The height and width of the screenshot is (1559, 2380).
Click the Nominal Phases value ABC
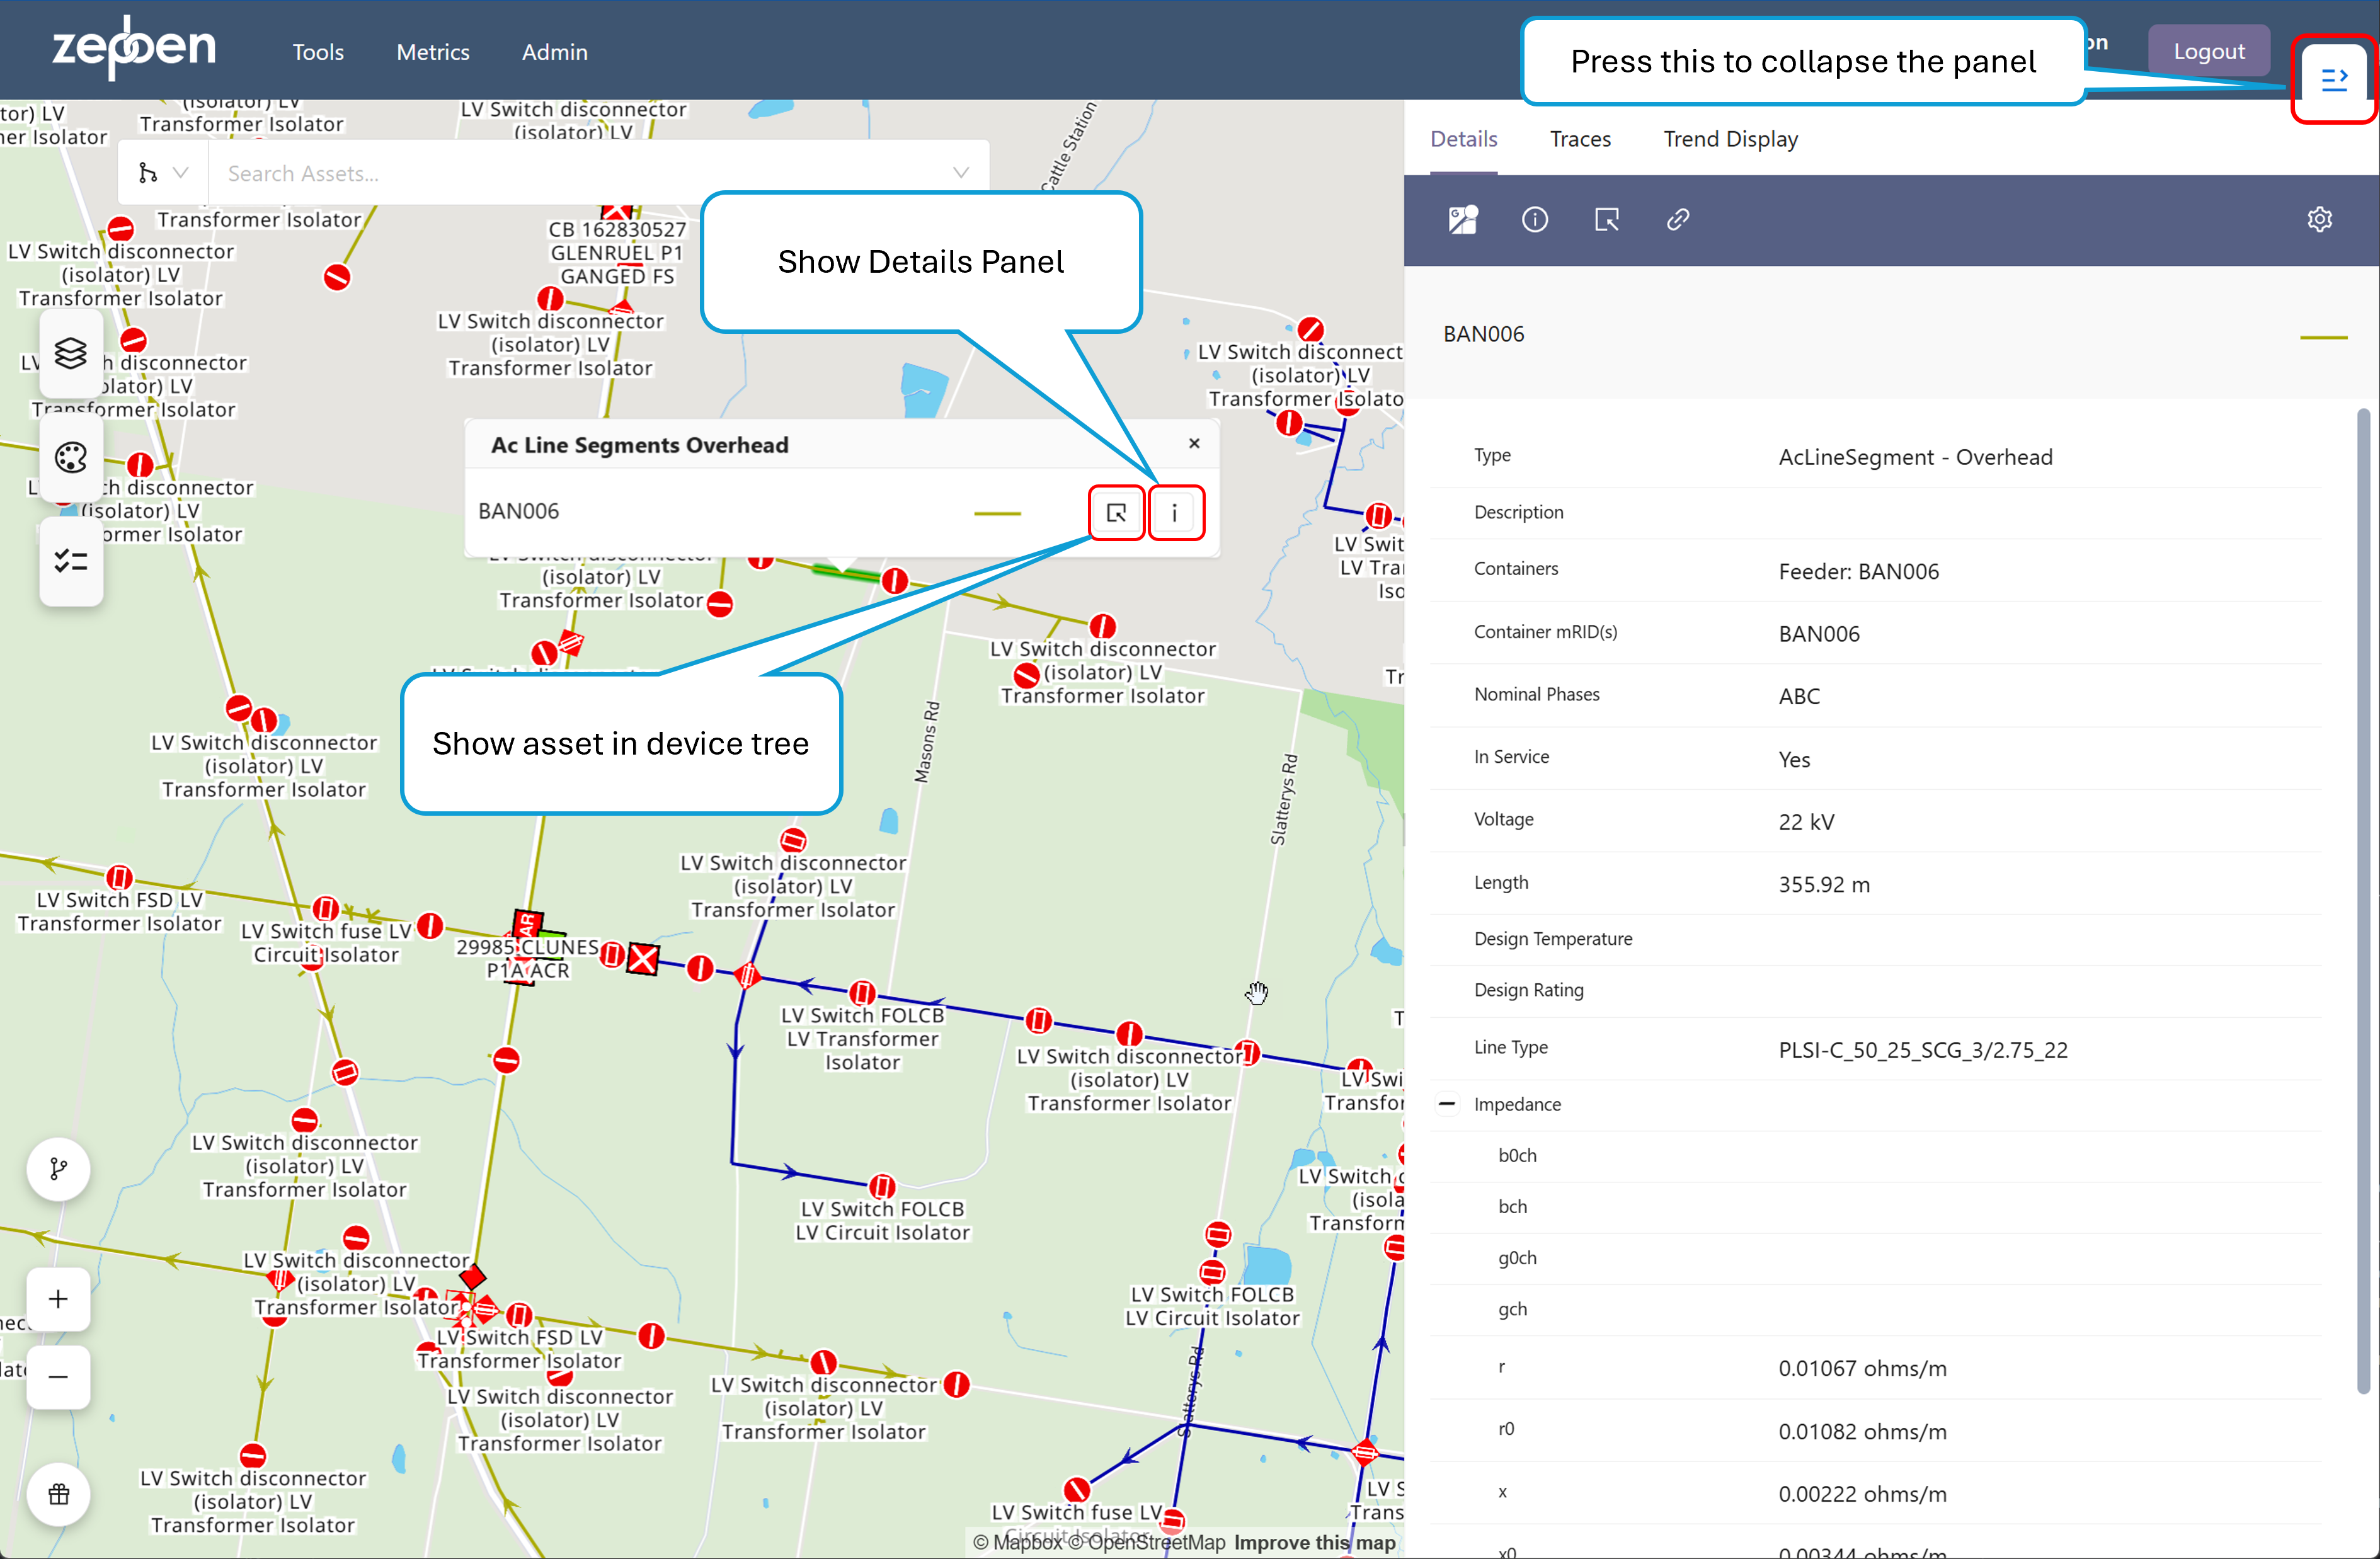(1799, 696)
